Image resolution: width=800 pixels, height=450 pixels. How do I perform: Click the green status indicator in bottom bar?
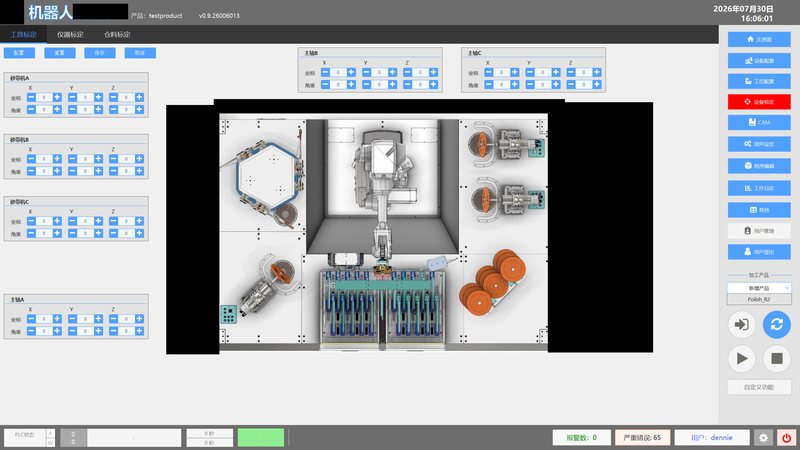(x=261, y=438)
